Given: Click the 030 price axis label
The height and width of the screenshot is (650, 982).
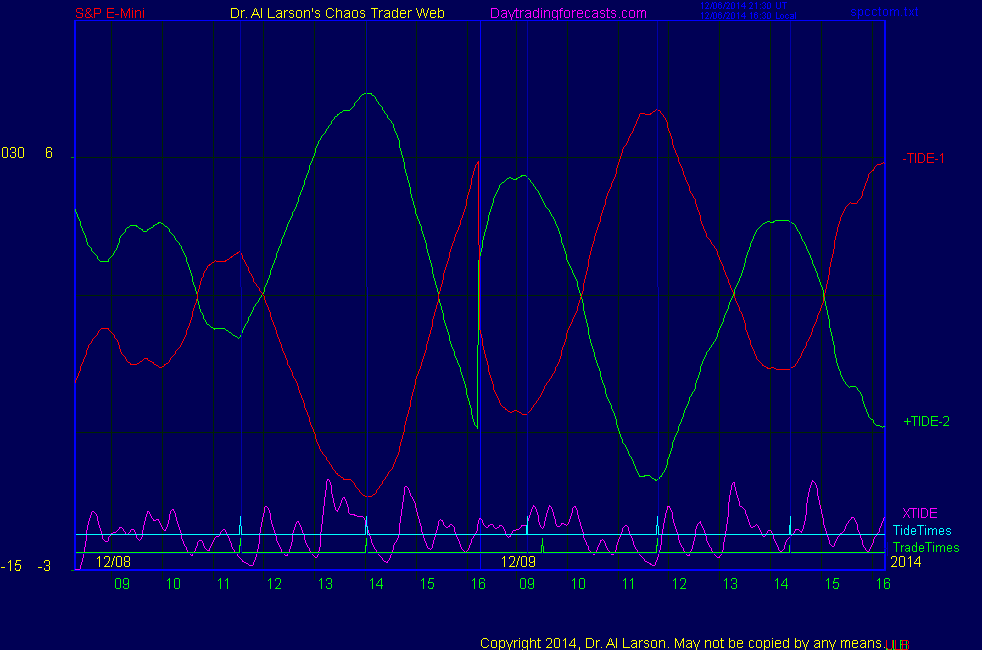Looking at the screenshot, I should tap(13, 153).
